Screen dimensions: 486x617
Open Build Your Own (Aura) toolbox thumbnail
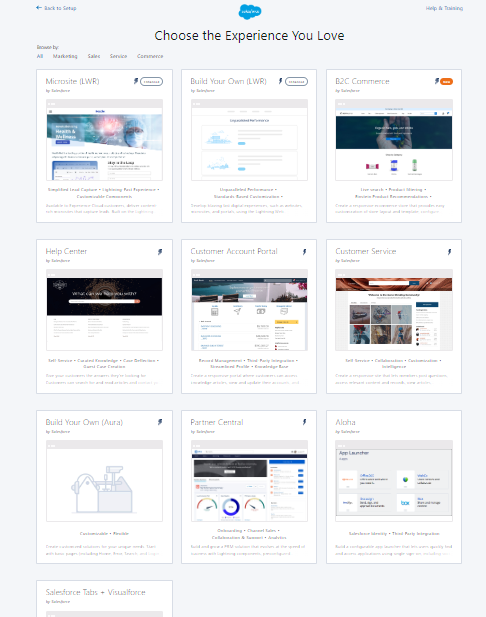(104, 481)
